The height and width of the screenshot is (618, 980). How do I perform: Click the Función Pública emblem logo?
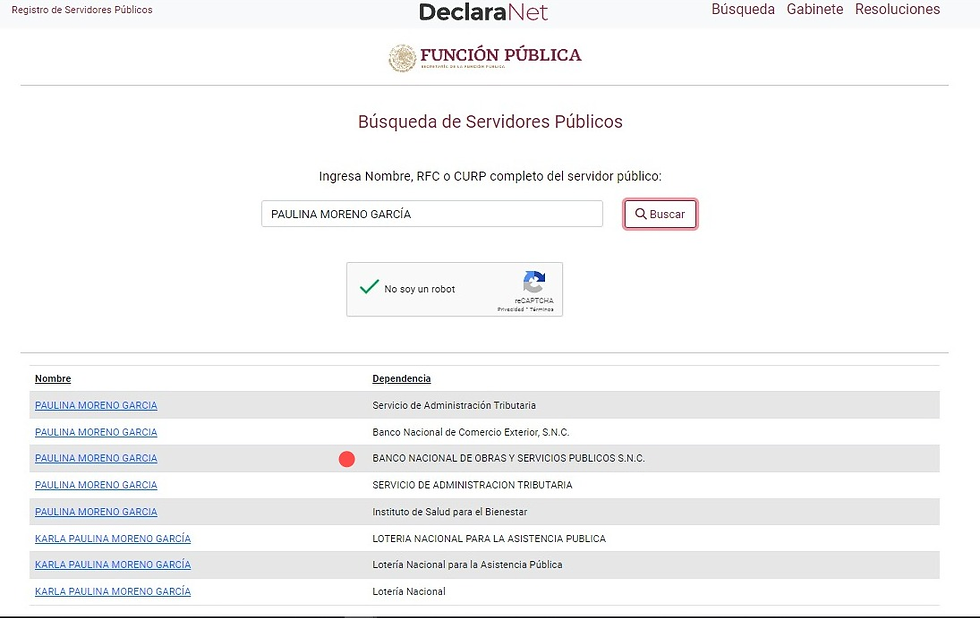(484, 57)
